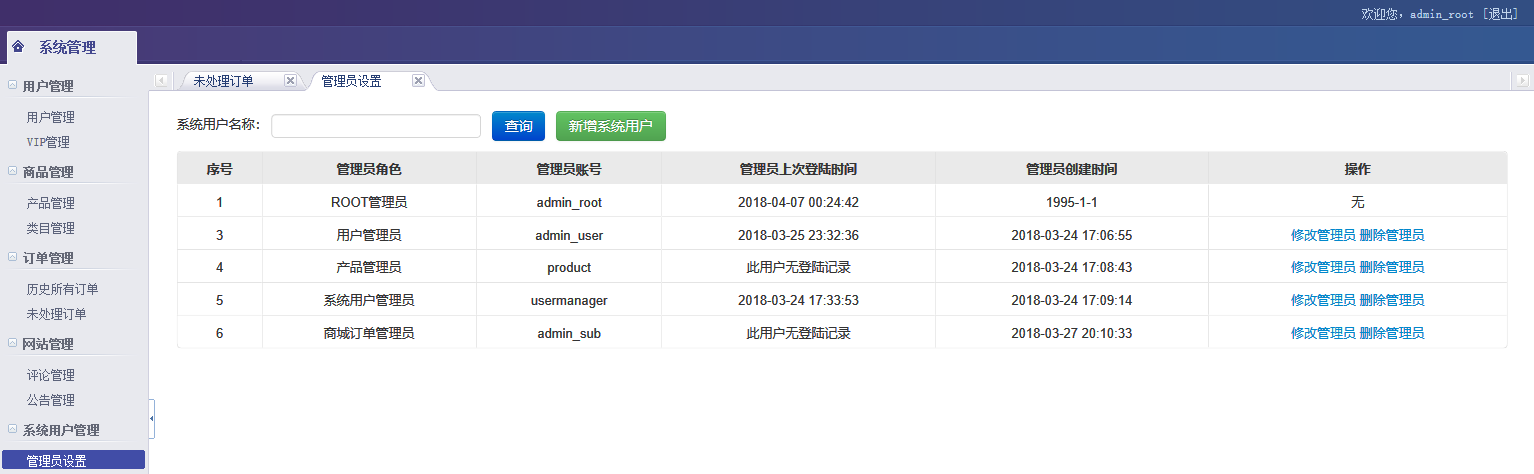Image resolution: width=1534 pixels, height=474 pixels.
Task: Collapse the 系统用户管理 sidebar section
Action: coord(12,430)
